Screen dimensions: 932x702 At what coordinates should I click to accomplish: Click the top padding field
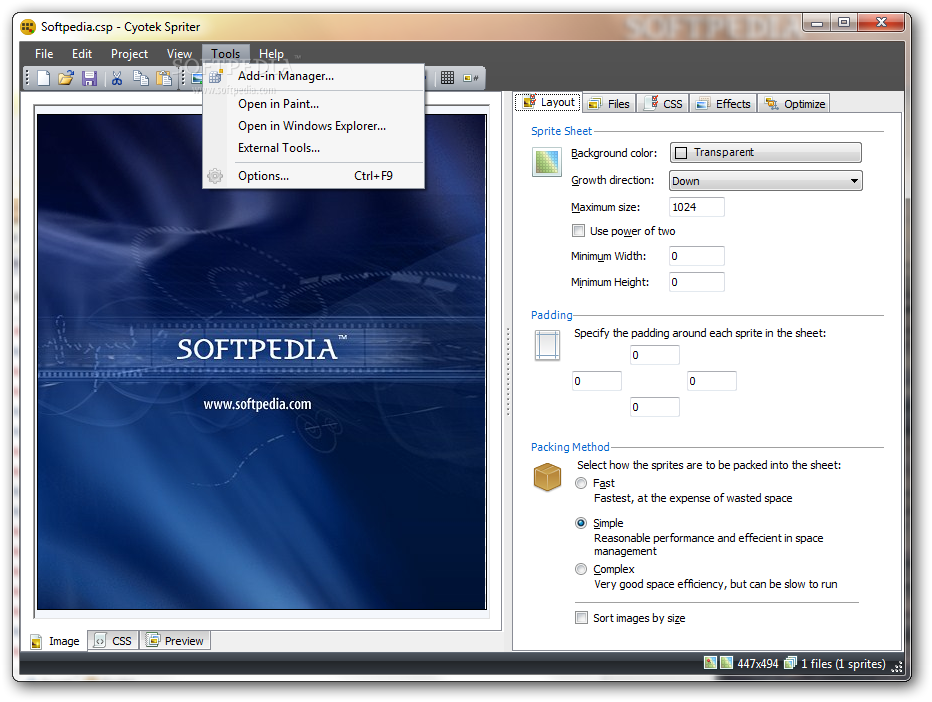coord(654,355)
